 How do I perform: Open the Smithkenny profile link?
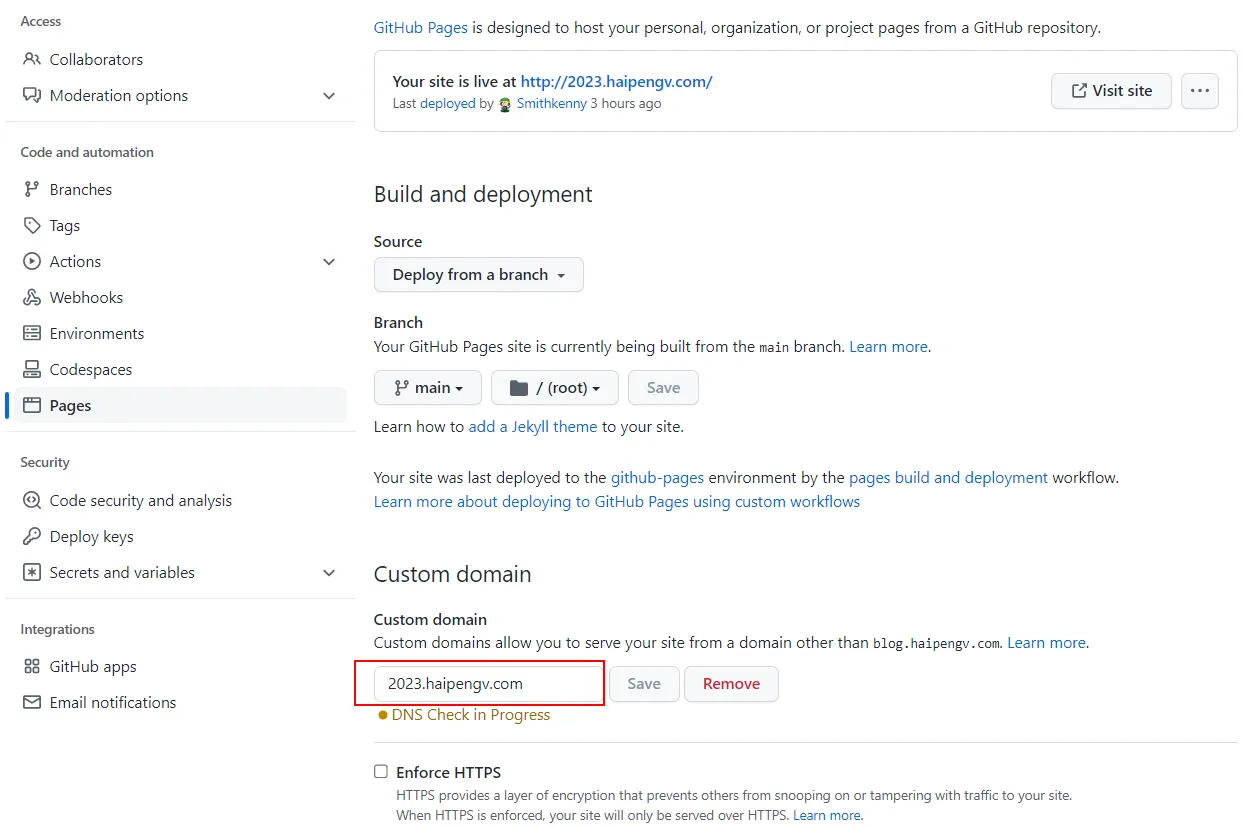(x=551, y=103)
